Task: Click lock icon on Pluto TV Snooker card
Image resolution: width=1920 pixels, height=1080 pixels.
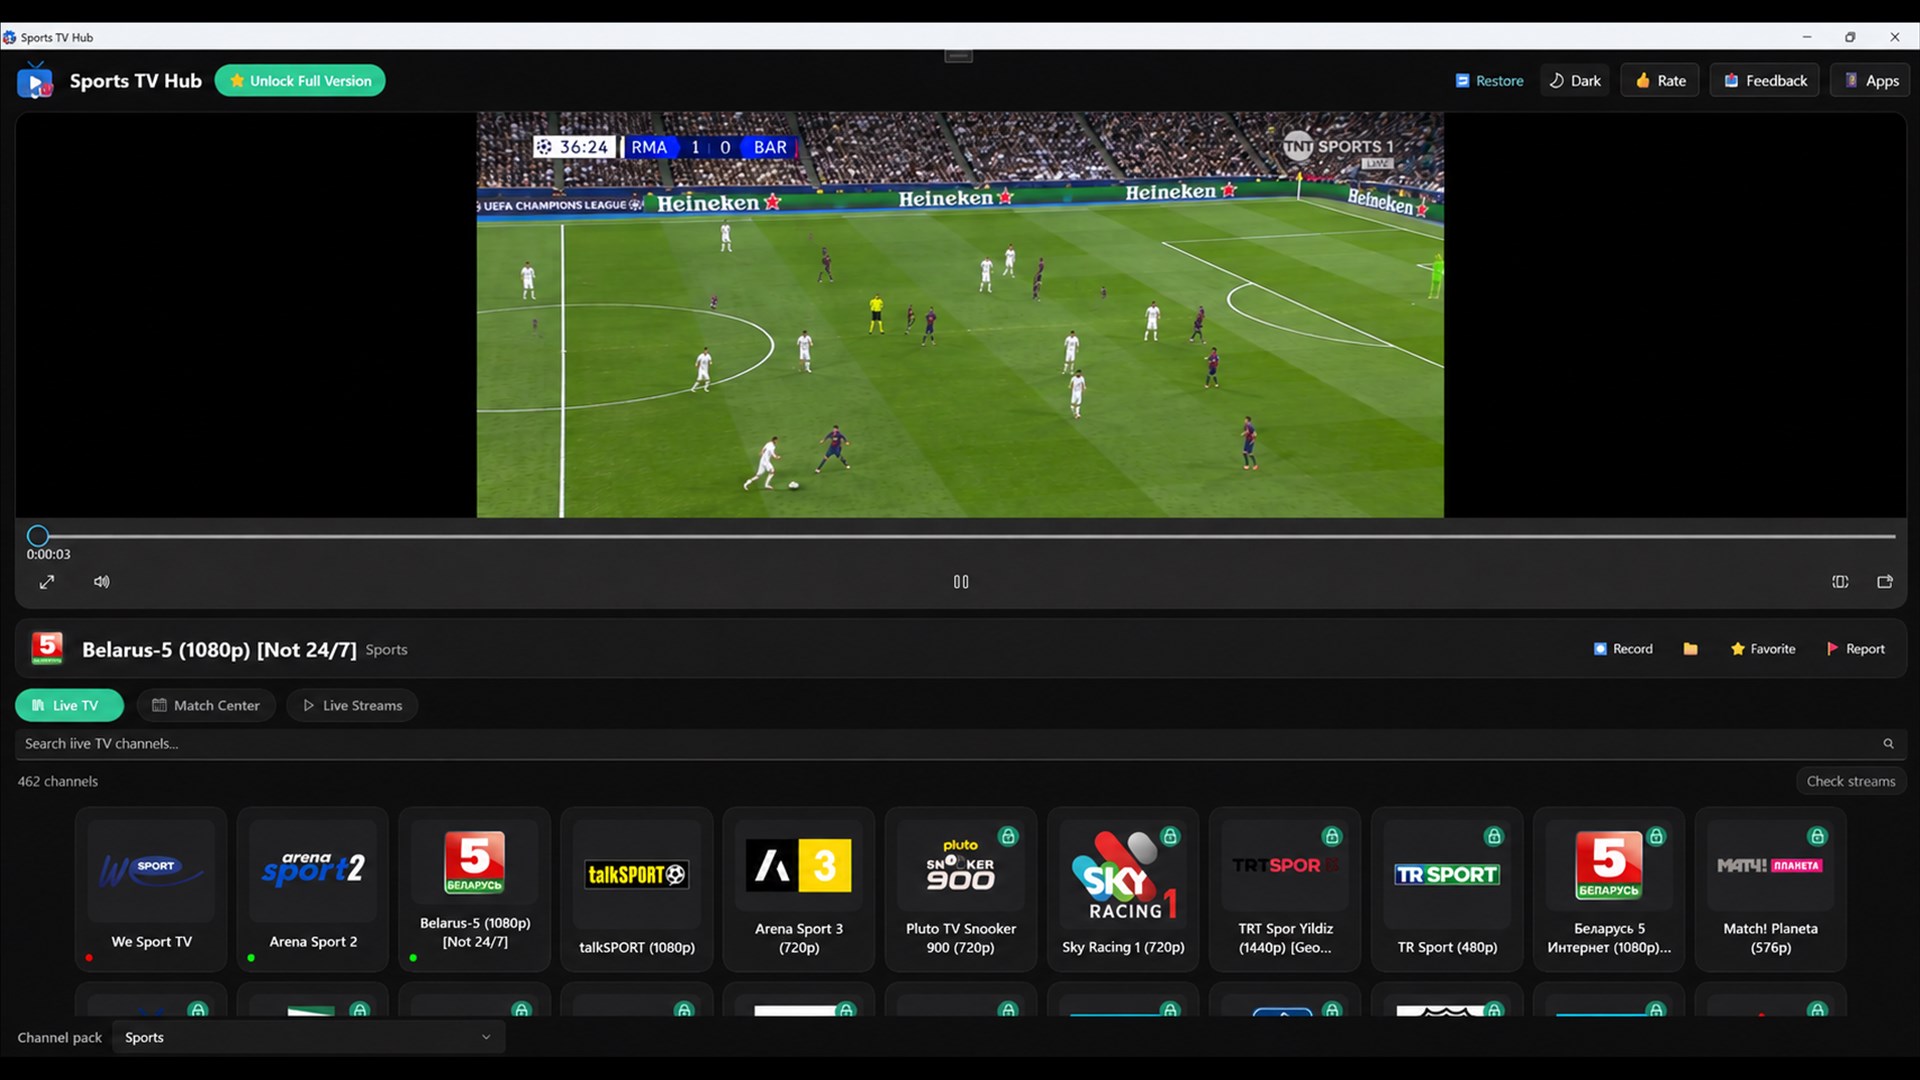Action: pyautogui.click(x=1008, y=836)
